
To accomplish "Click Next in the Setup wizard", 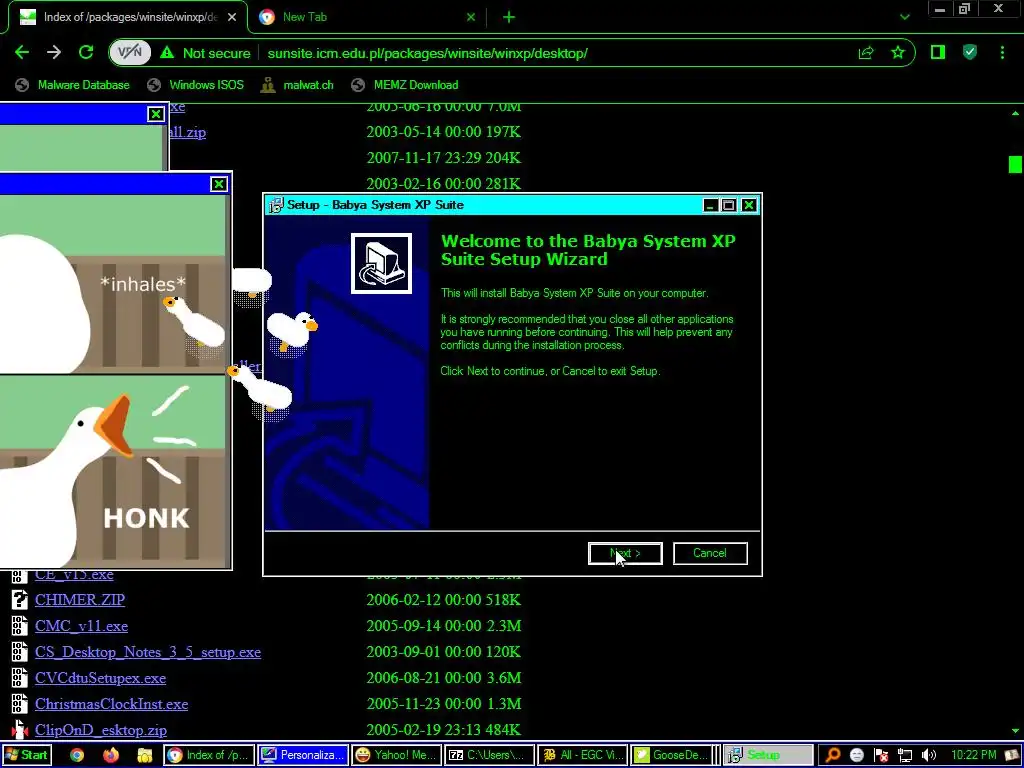I will pyautogui.click(x=625, y=553).
